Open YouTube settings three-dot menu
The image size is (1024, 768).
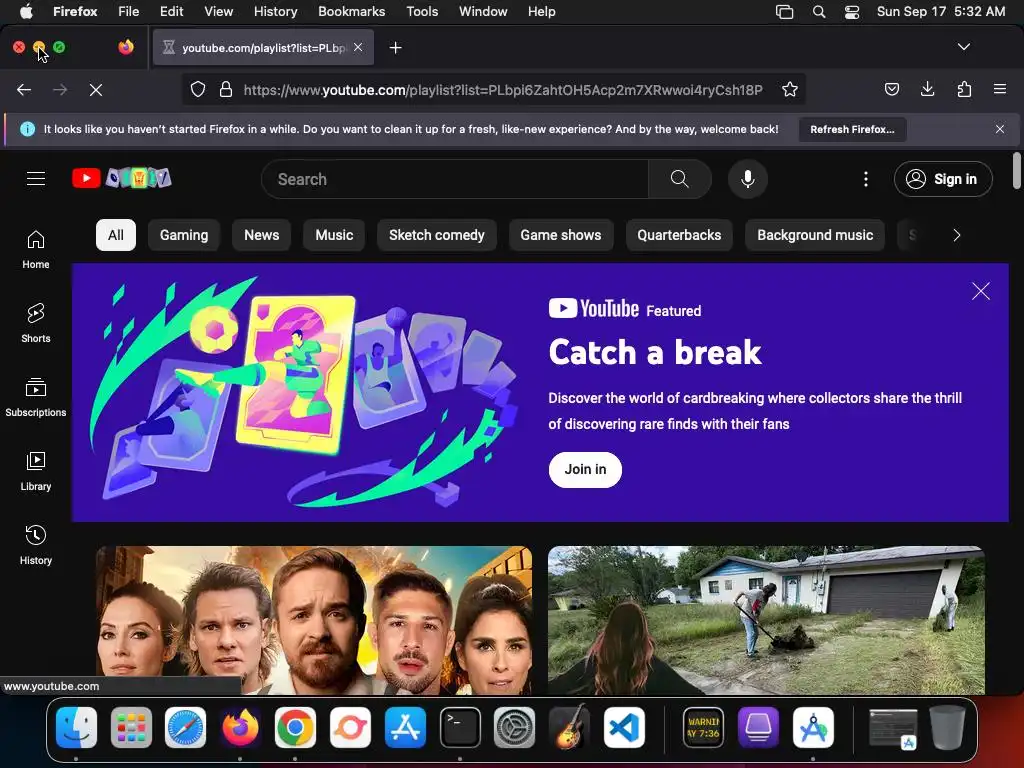point(866,179)
